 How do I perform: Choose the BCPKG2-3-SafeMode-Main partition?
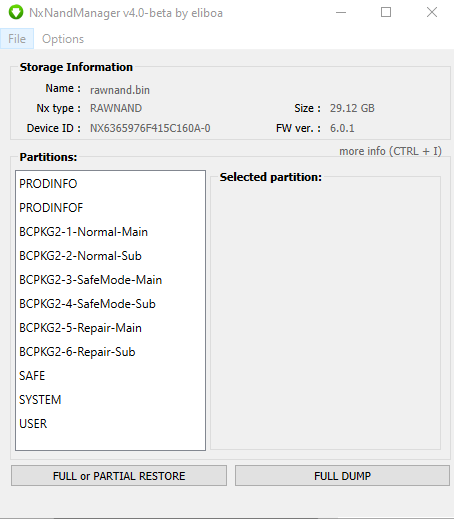tap(110, 280)
